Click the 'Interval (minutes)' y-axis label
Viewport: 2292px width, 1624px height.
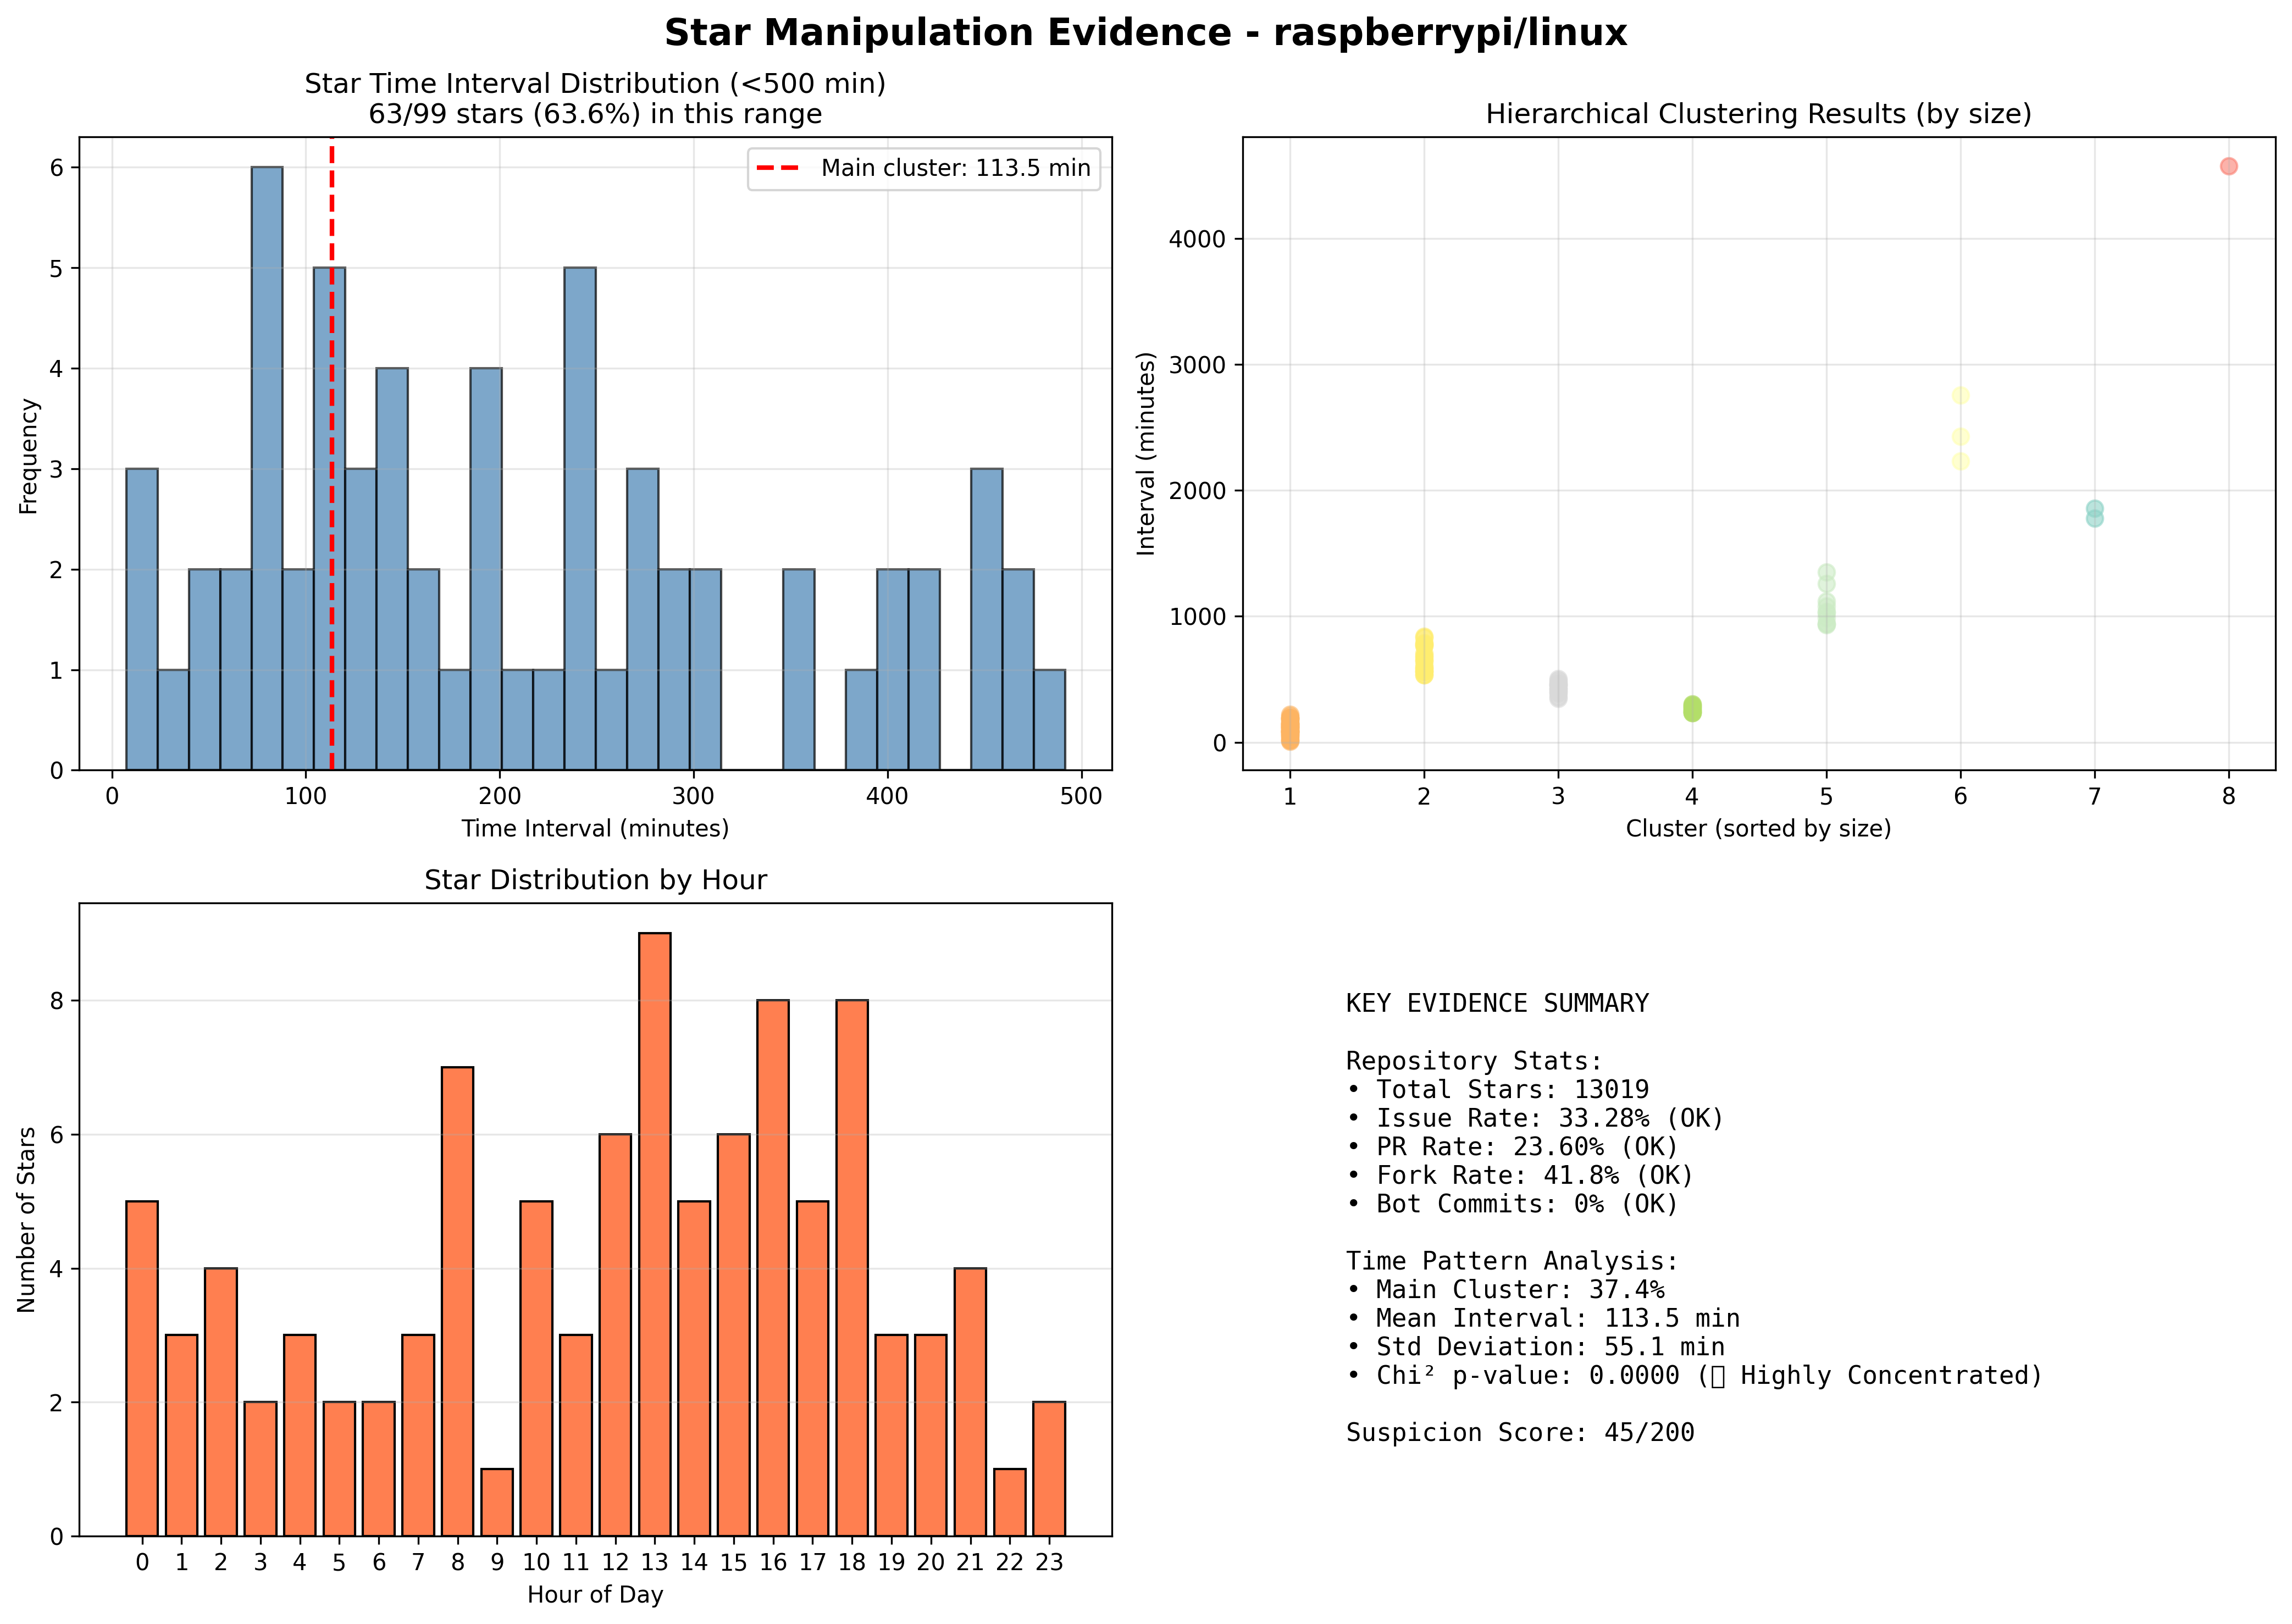click(x=1146, y=453)
